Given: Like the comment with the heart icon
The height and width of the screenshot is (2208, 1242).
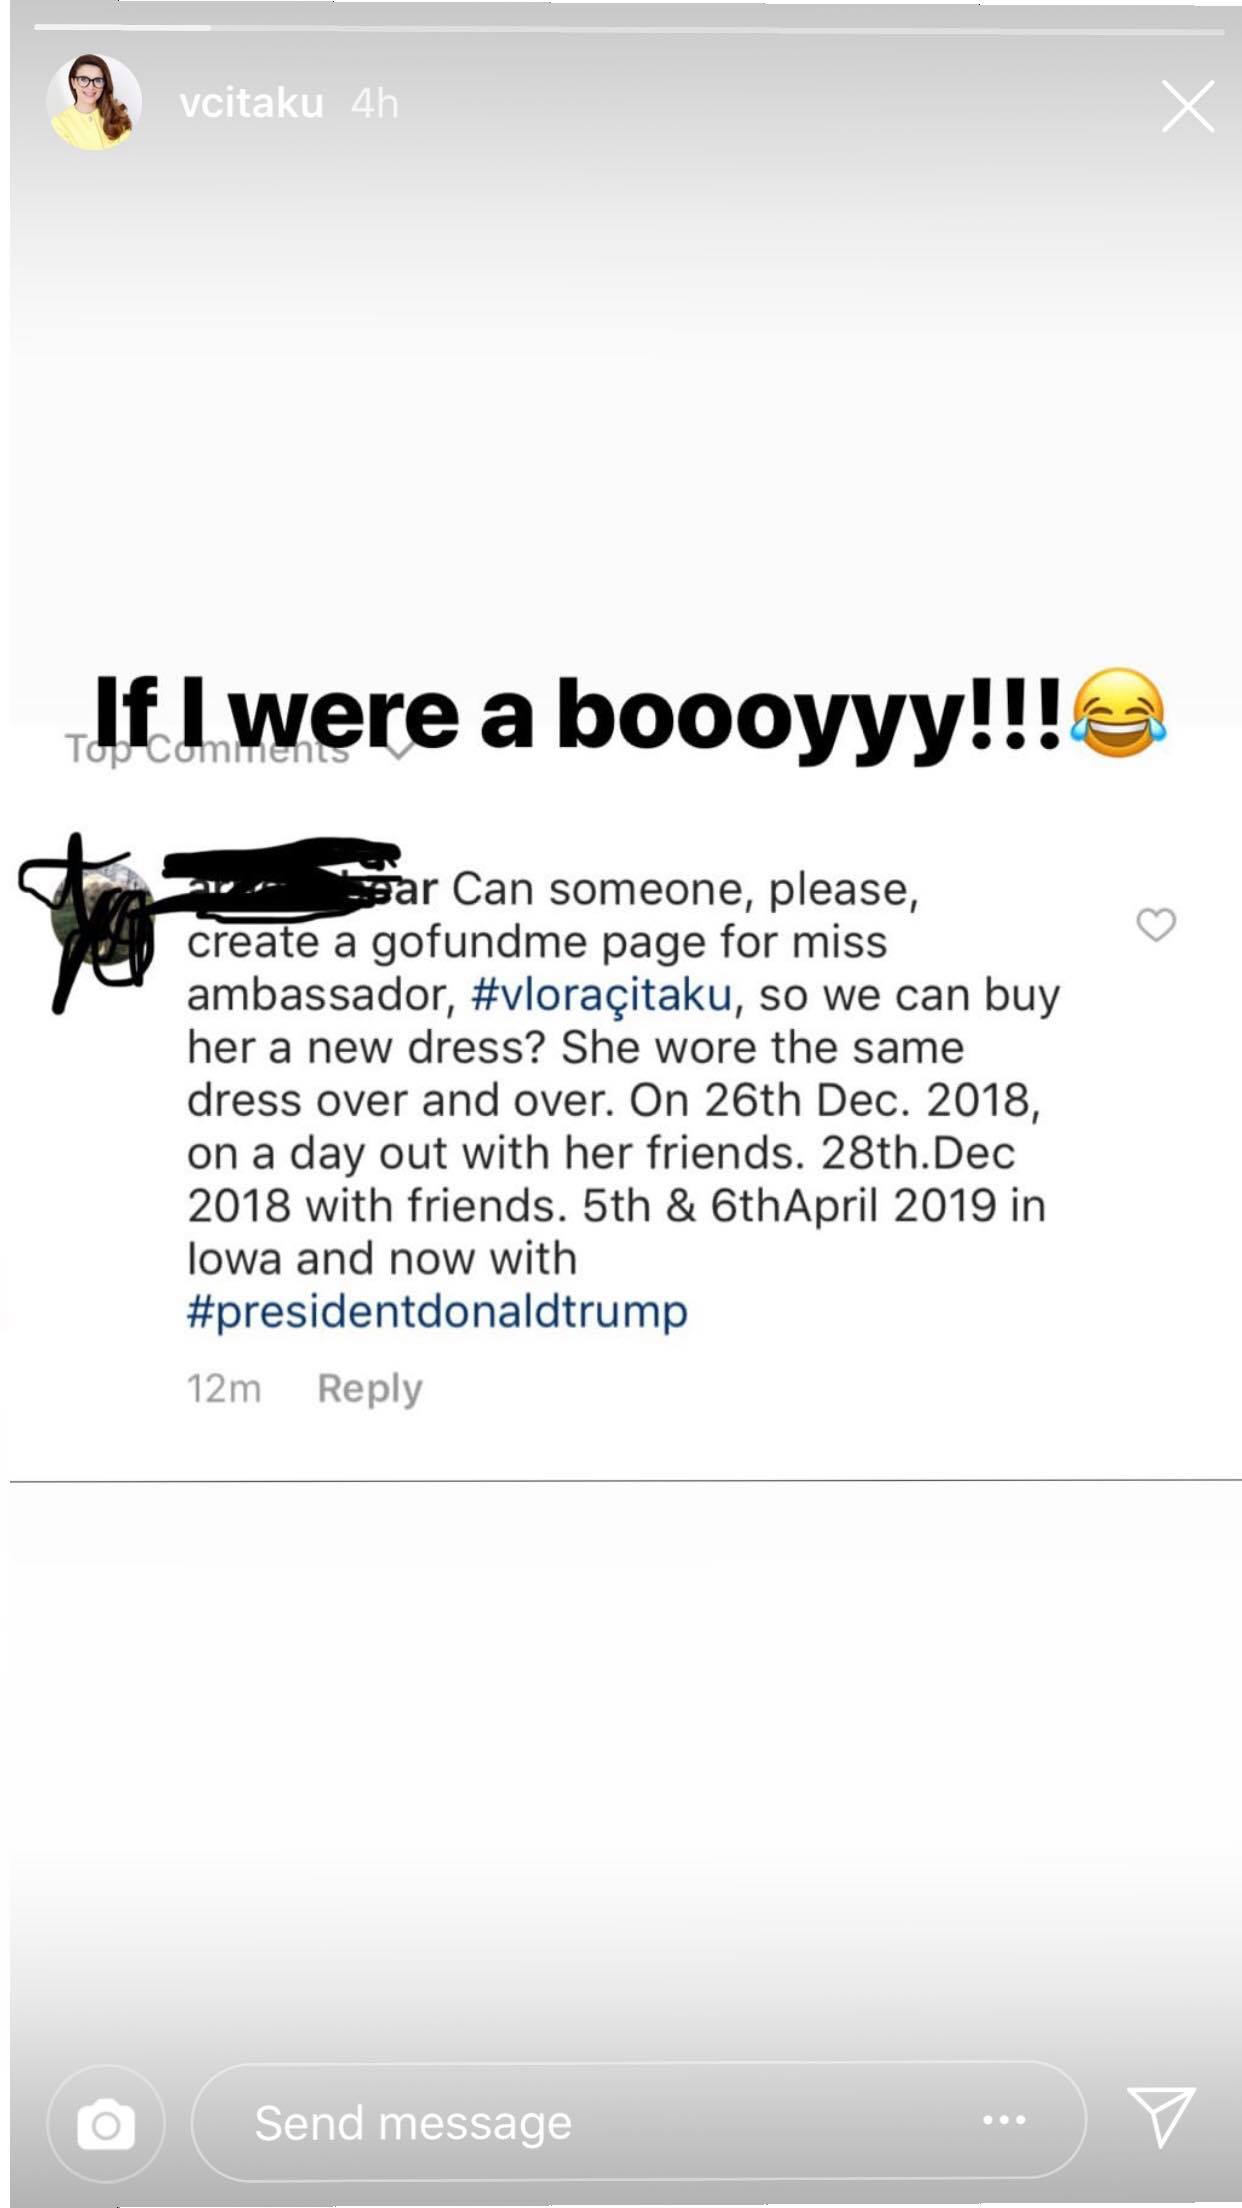Looking at the screenshot, I should tap(1156, 925).
